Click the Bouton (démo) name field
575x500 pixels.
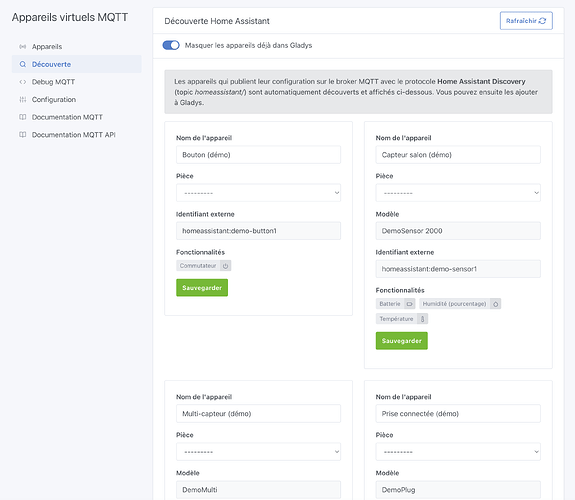point(259,155)
